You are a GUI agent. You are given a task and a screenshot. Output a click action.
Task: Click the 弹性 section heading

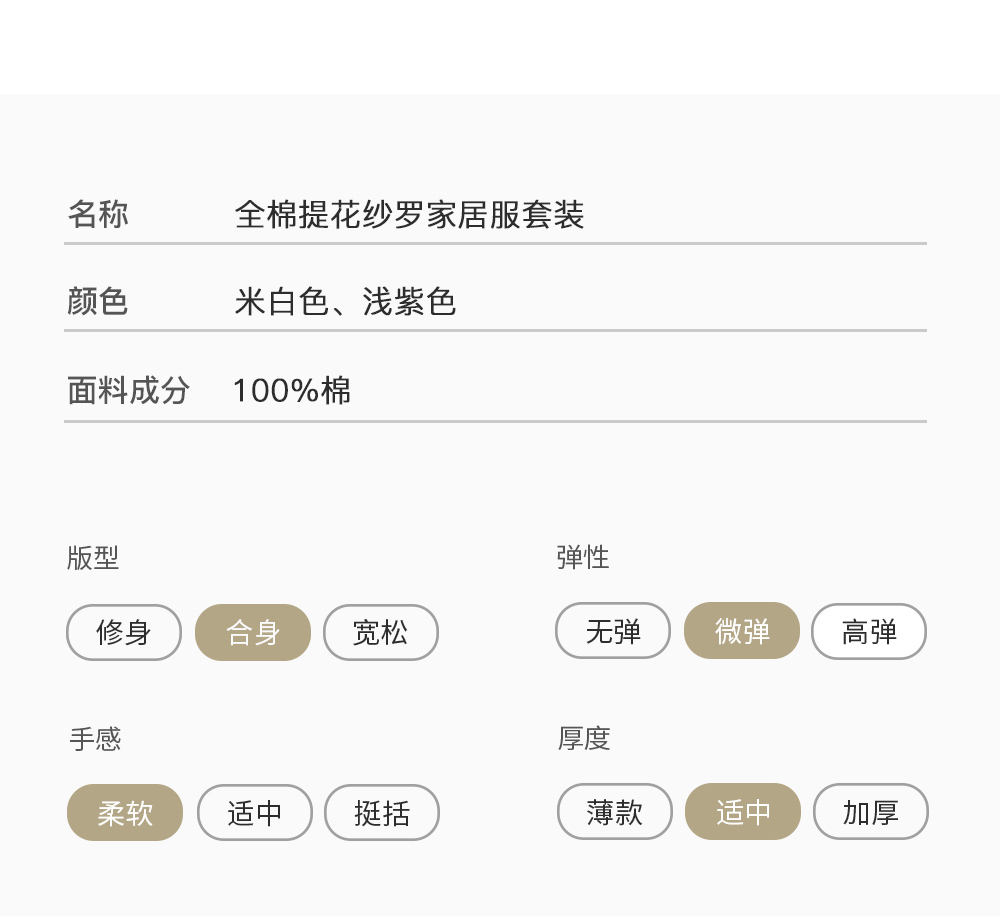pos(583,557)
